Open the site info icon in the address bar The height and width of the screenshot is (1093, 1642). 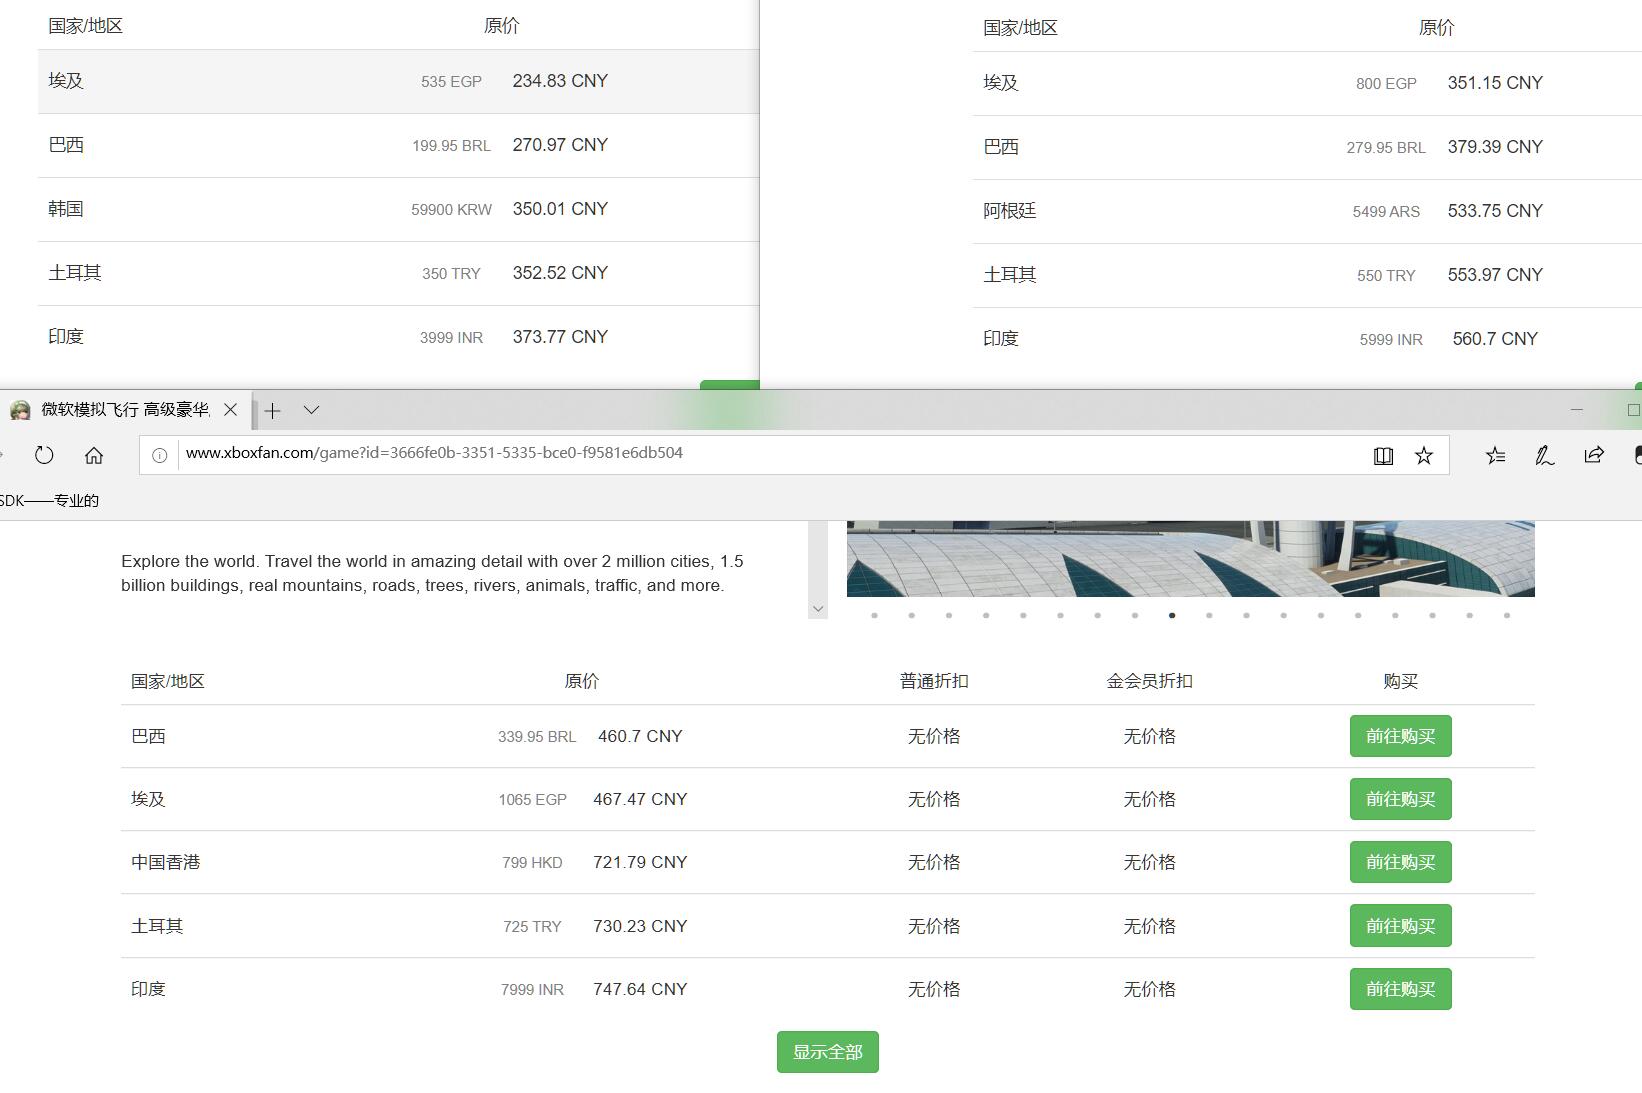(159, 455)
